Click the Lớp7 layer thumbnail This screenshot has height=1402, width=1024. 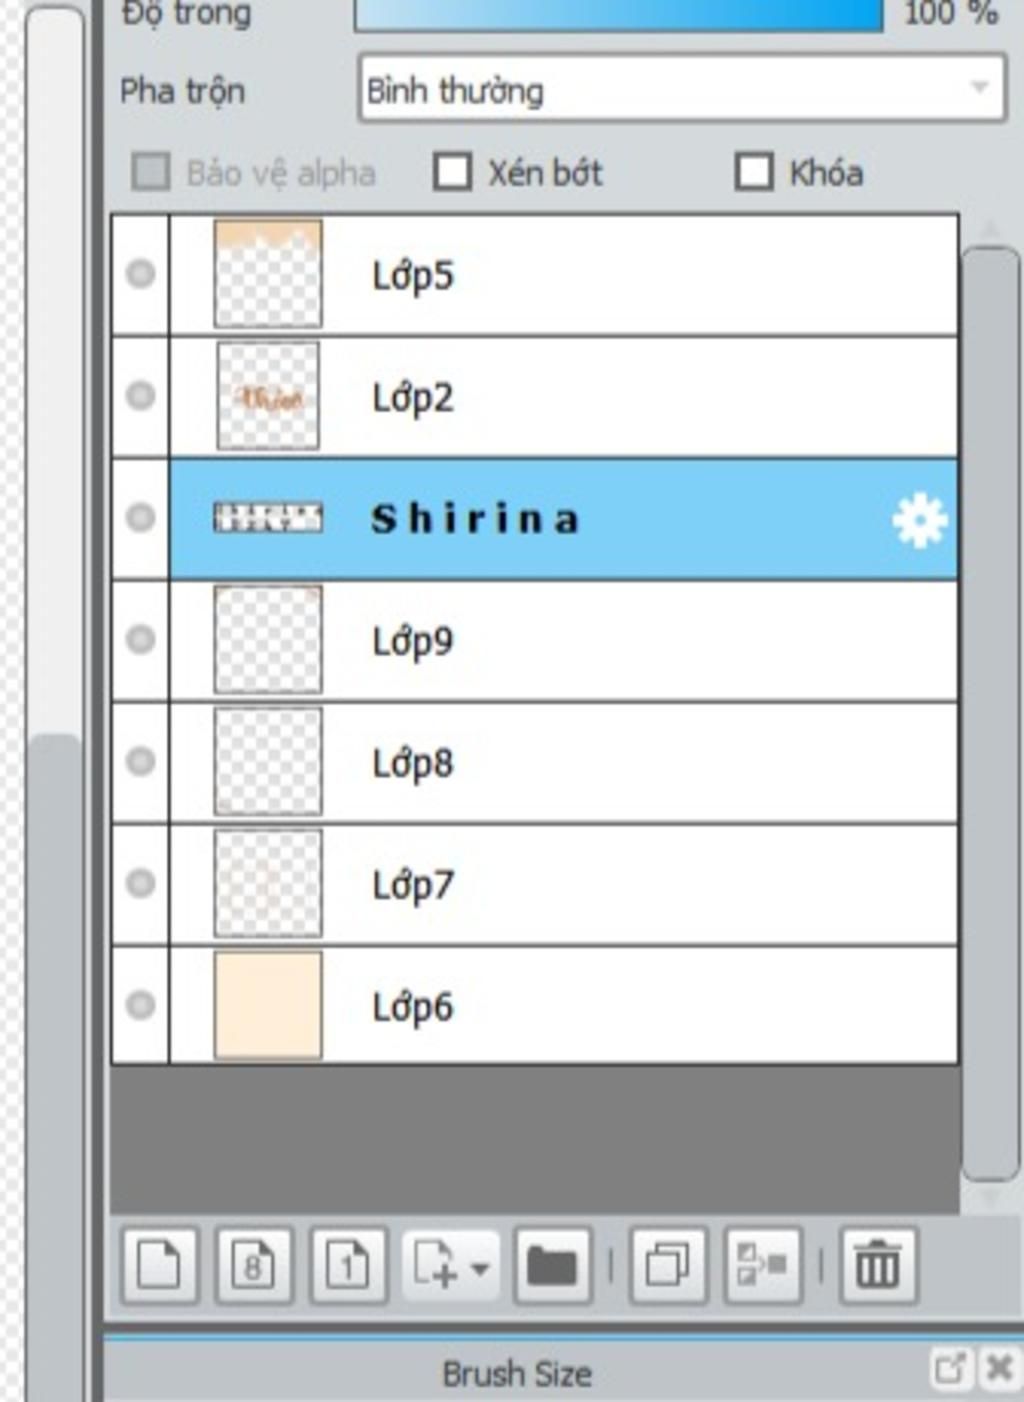coord(268,883)
